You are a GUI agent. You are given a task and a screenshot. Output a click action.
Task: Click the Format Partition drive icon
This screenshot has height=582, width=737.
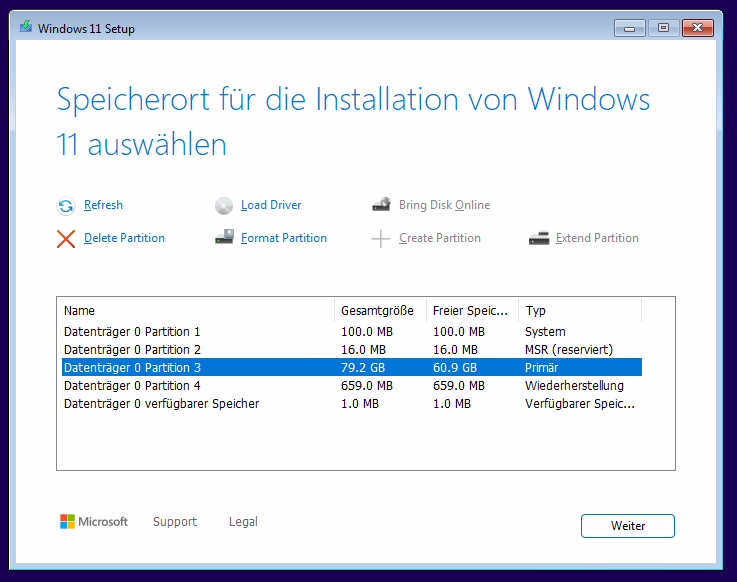pos(224,237)
